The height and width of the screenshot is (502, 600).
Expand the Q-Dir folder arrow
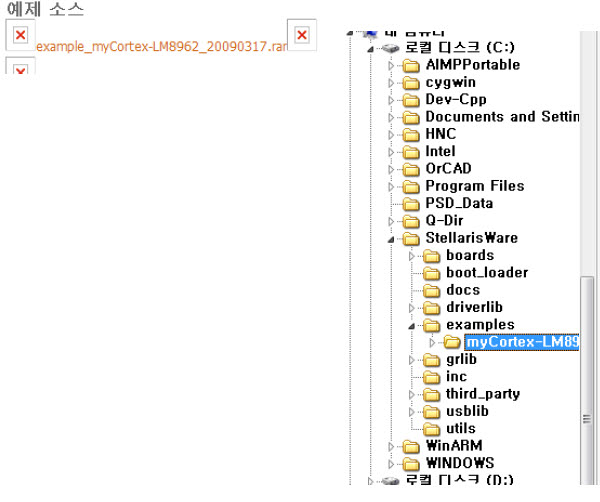pos(391,222)
